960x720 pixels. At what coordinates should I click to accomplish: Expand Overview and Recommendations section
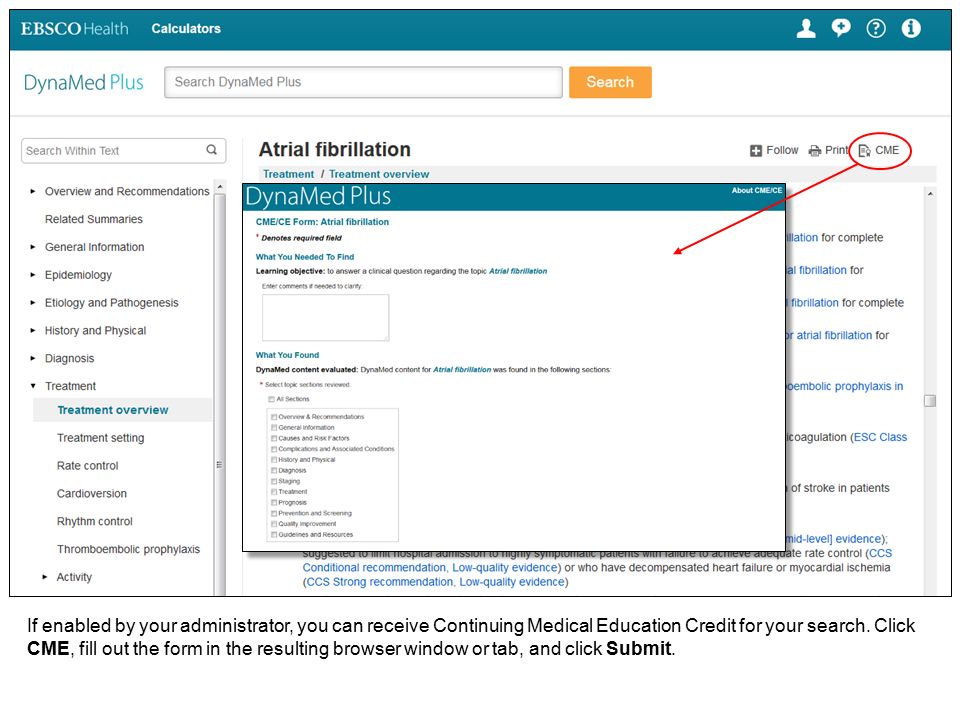(33, 192)
